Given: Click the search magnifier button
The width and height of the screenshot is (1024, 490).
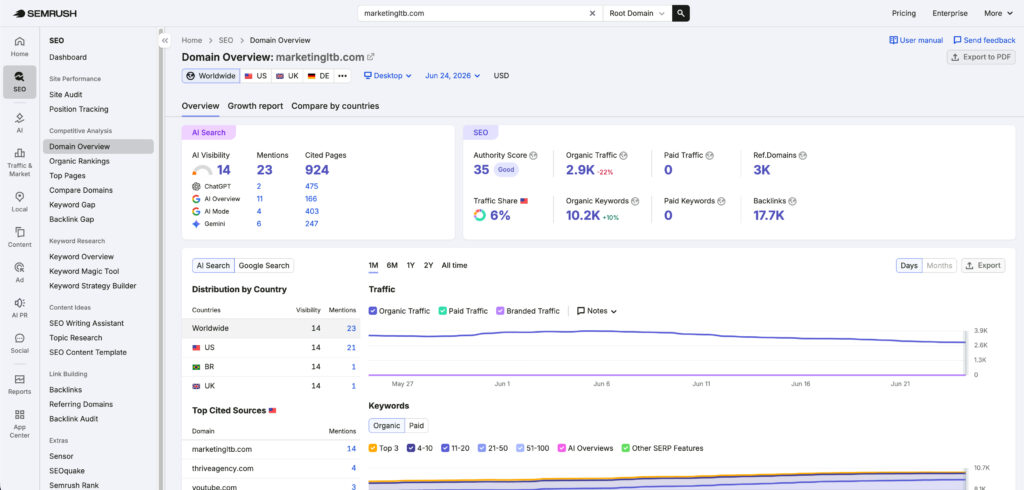Looking at the screenshot, I should point(680,13).
